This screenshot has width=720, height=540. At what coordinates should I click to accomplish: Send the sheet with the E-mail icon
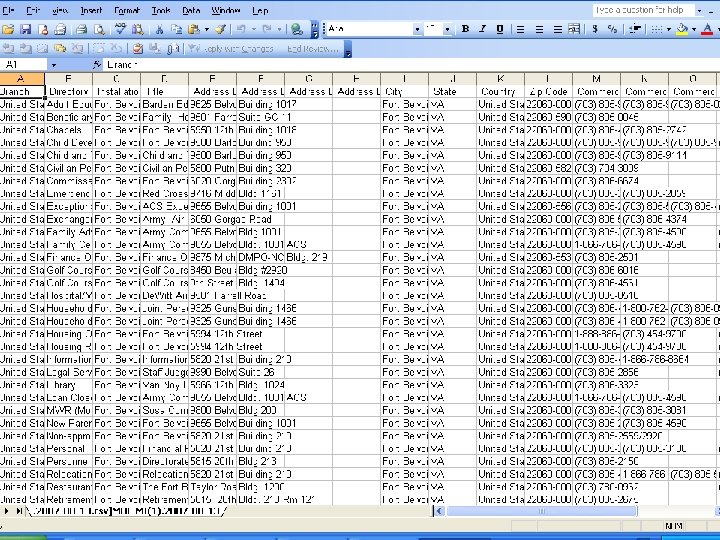60,30
